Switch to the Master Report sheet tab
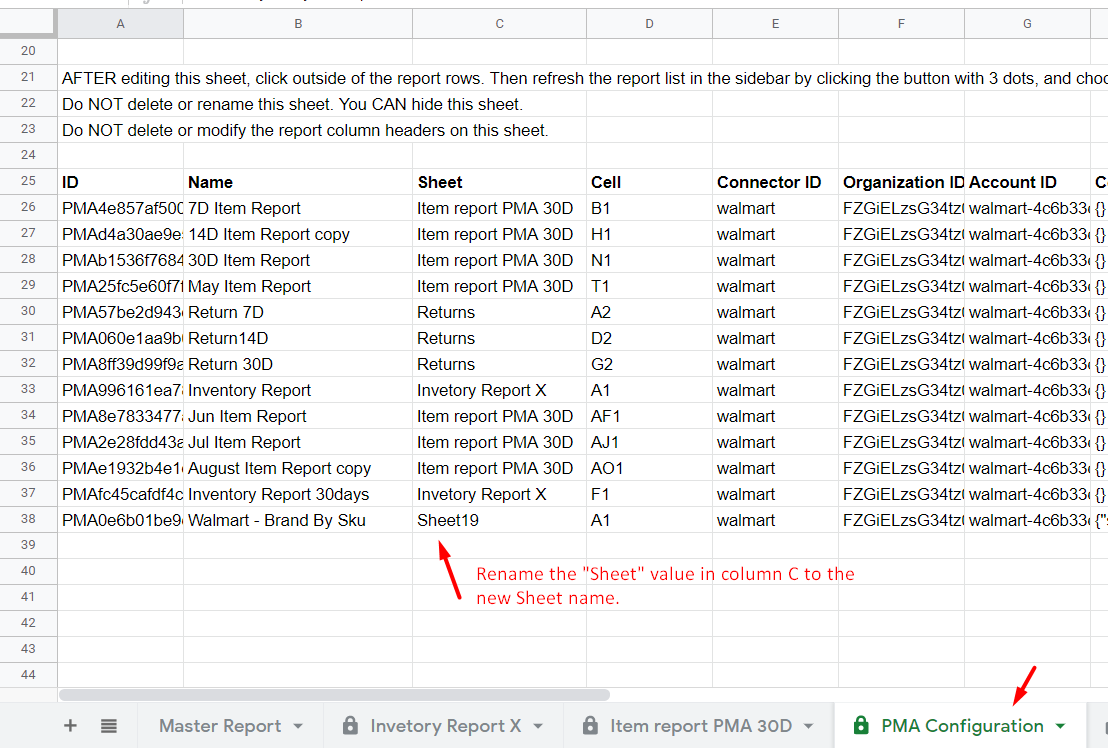Image resolution: width=1108 pixels, height=748 pixels. point(219,726)
